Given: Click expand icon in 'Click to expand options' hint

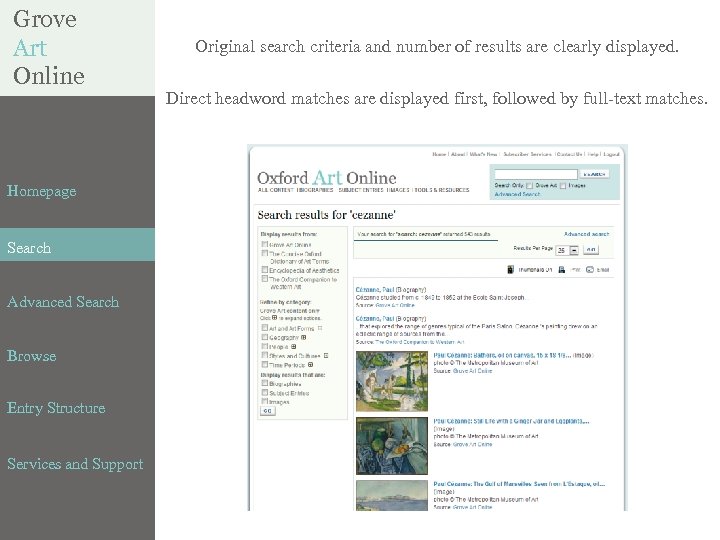Looking at the screenshot, I should coord(274,318).
